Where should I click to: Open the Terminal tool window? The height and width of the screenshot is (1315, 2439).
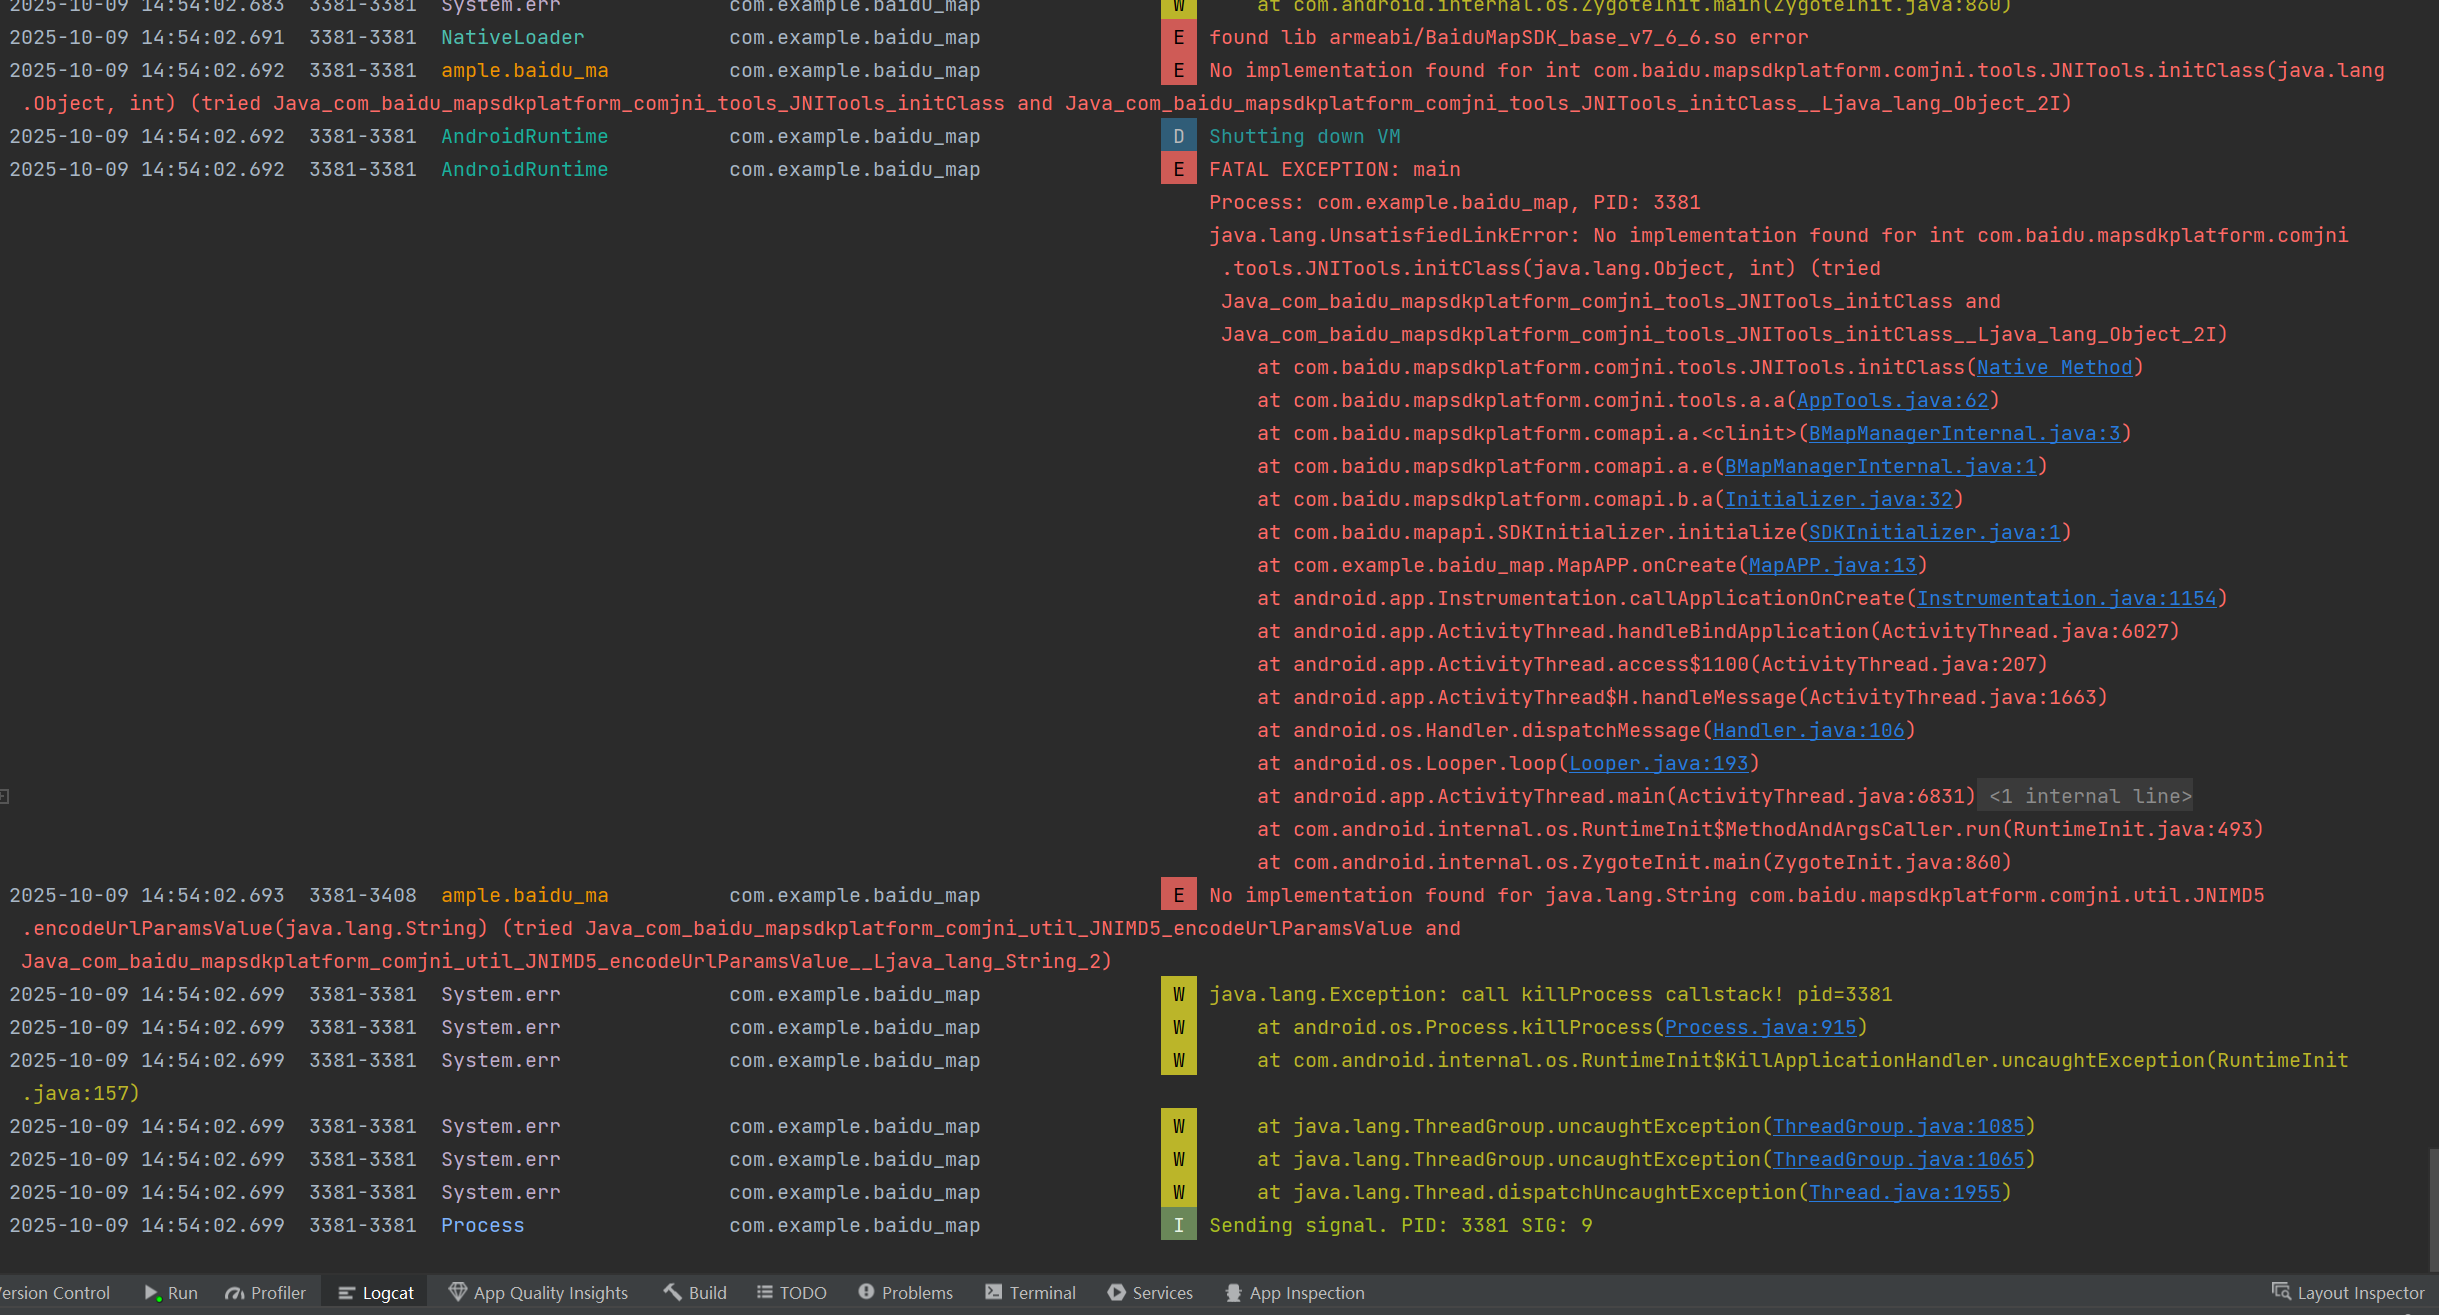[1030, 1292]
